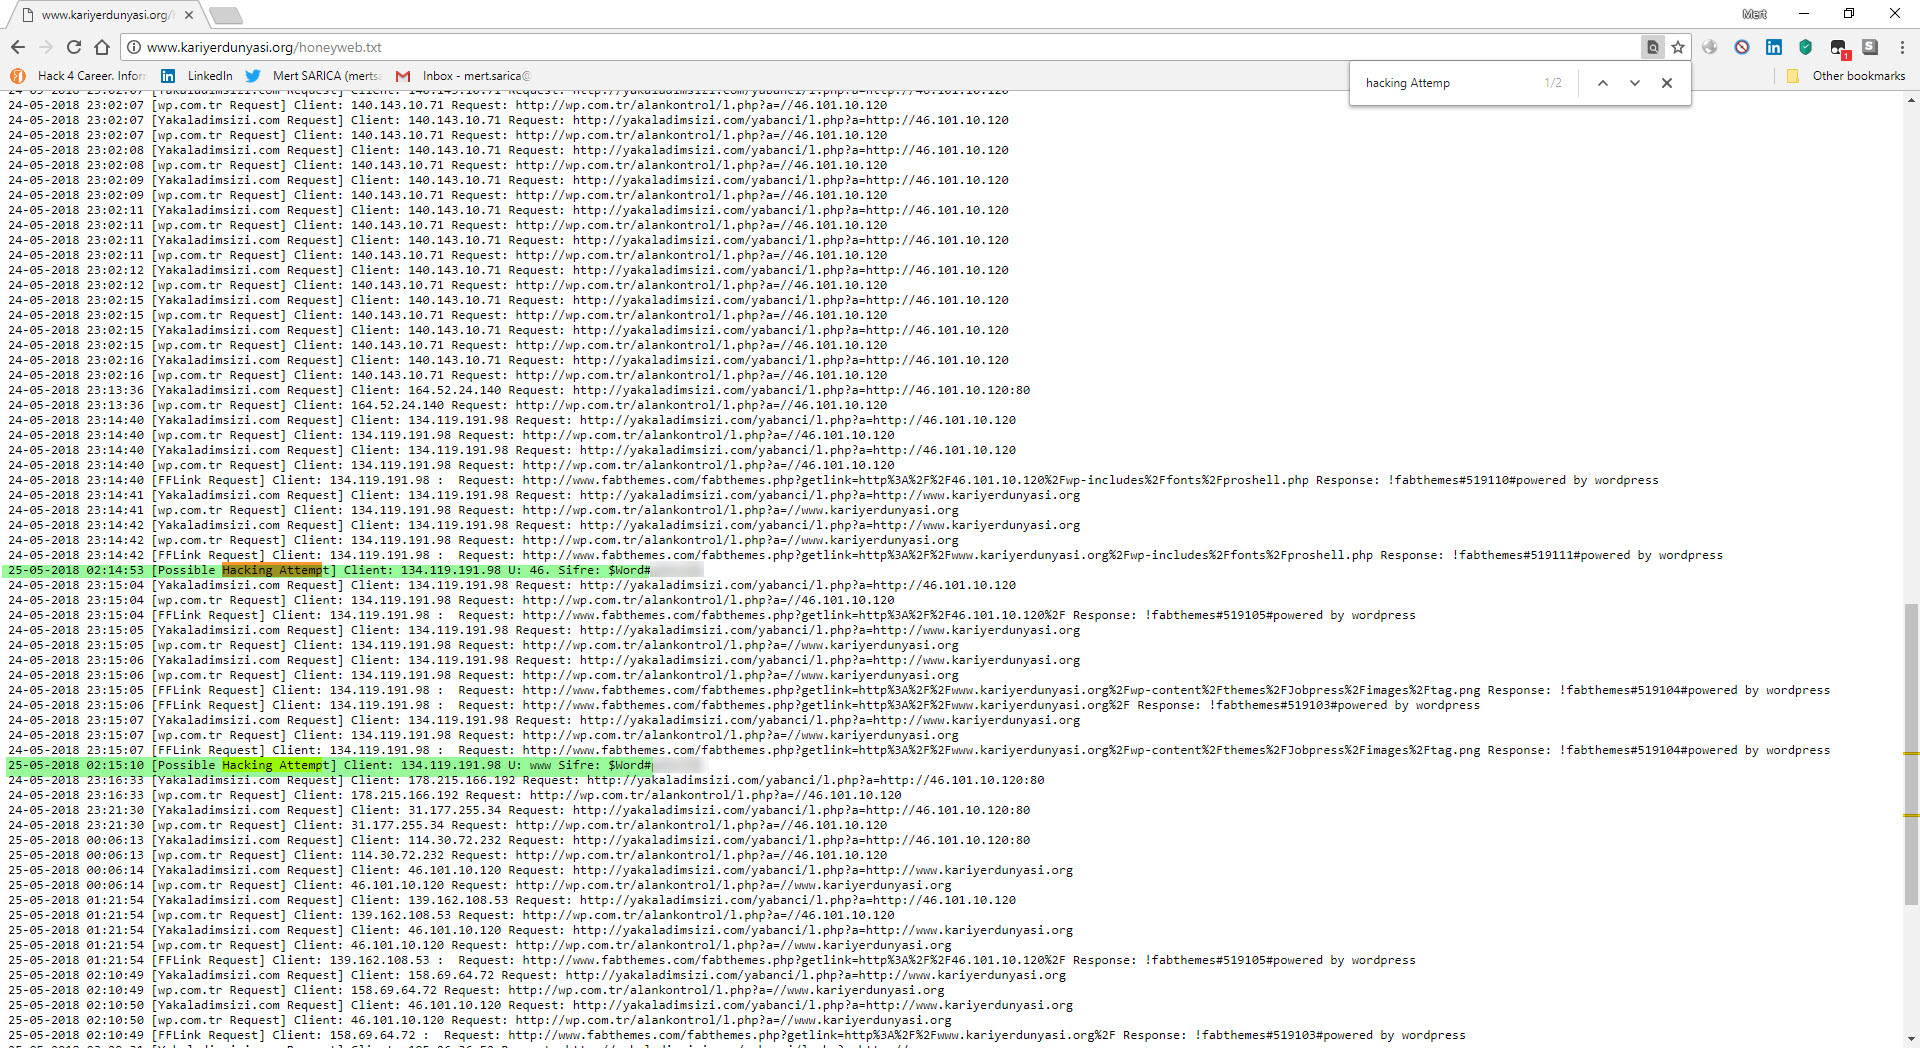Click the address bar URL
Image resolution: width=1920 pixels, height=1048 pixels.
[264, 47]
